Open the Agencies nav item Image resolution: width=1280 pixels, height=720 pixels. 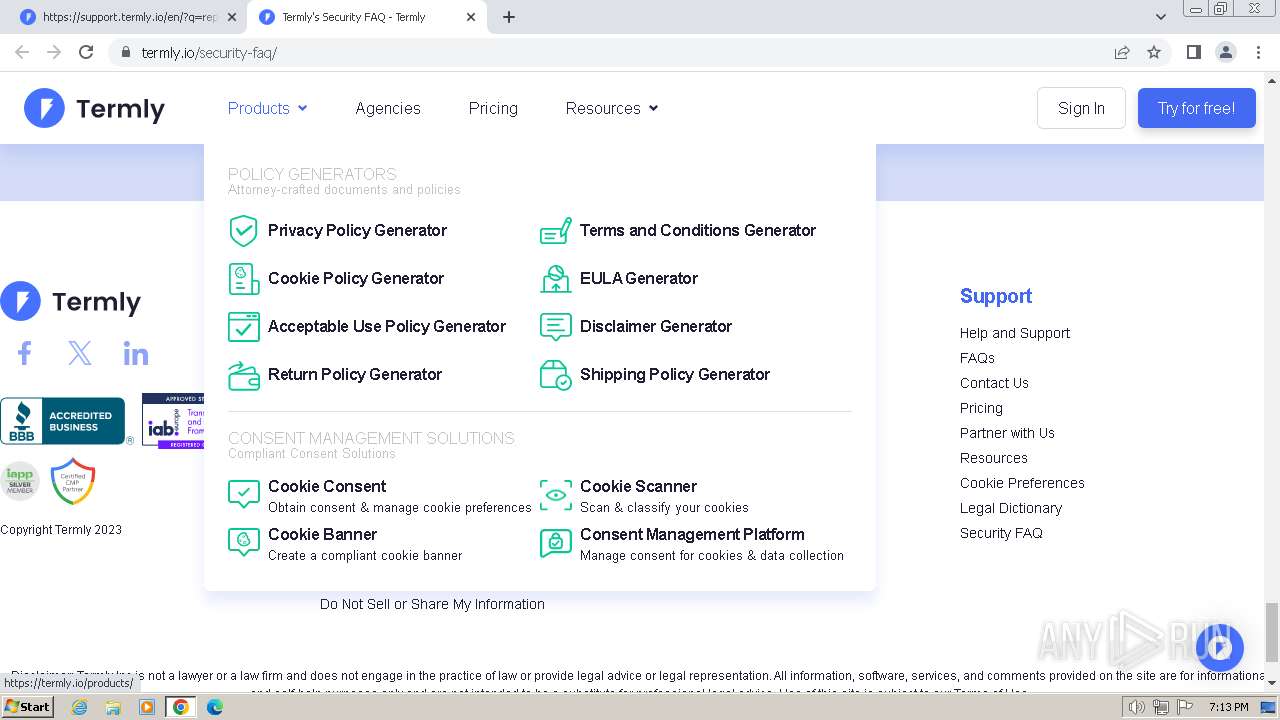point(388,108)
